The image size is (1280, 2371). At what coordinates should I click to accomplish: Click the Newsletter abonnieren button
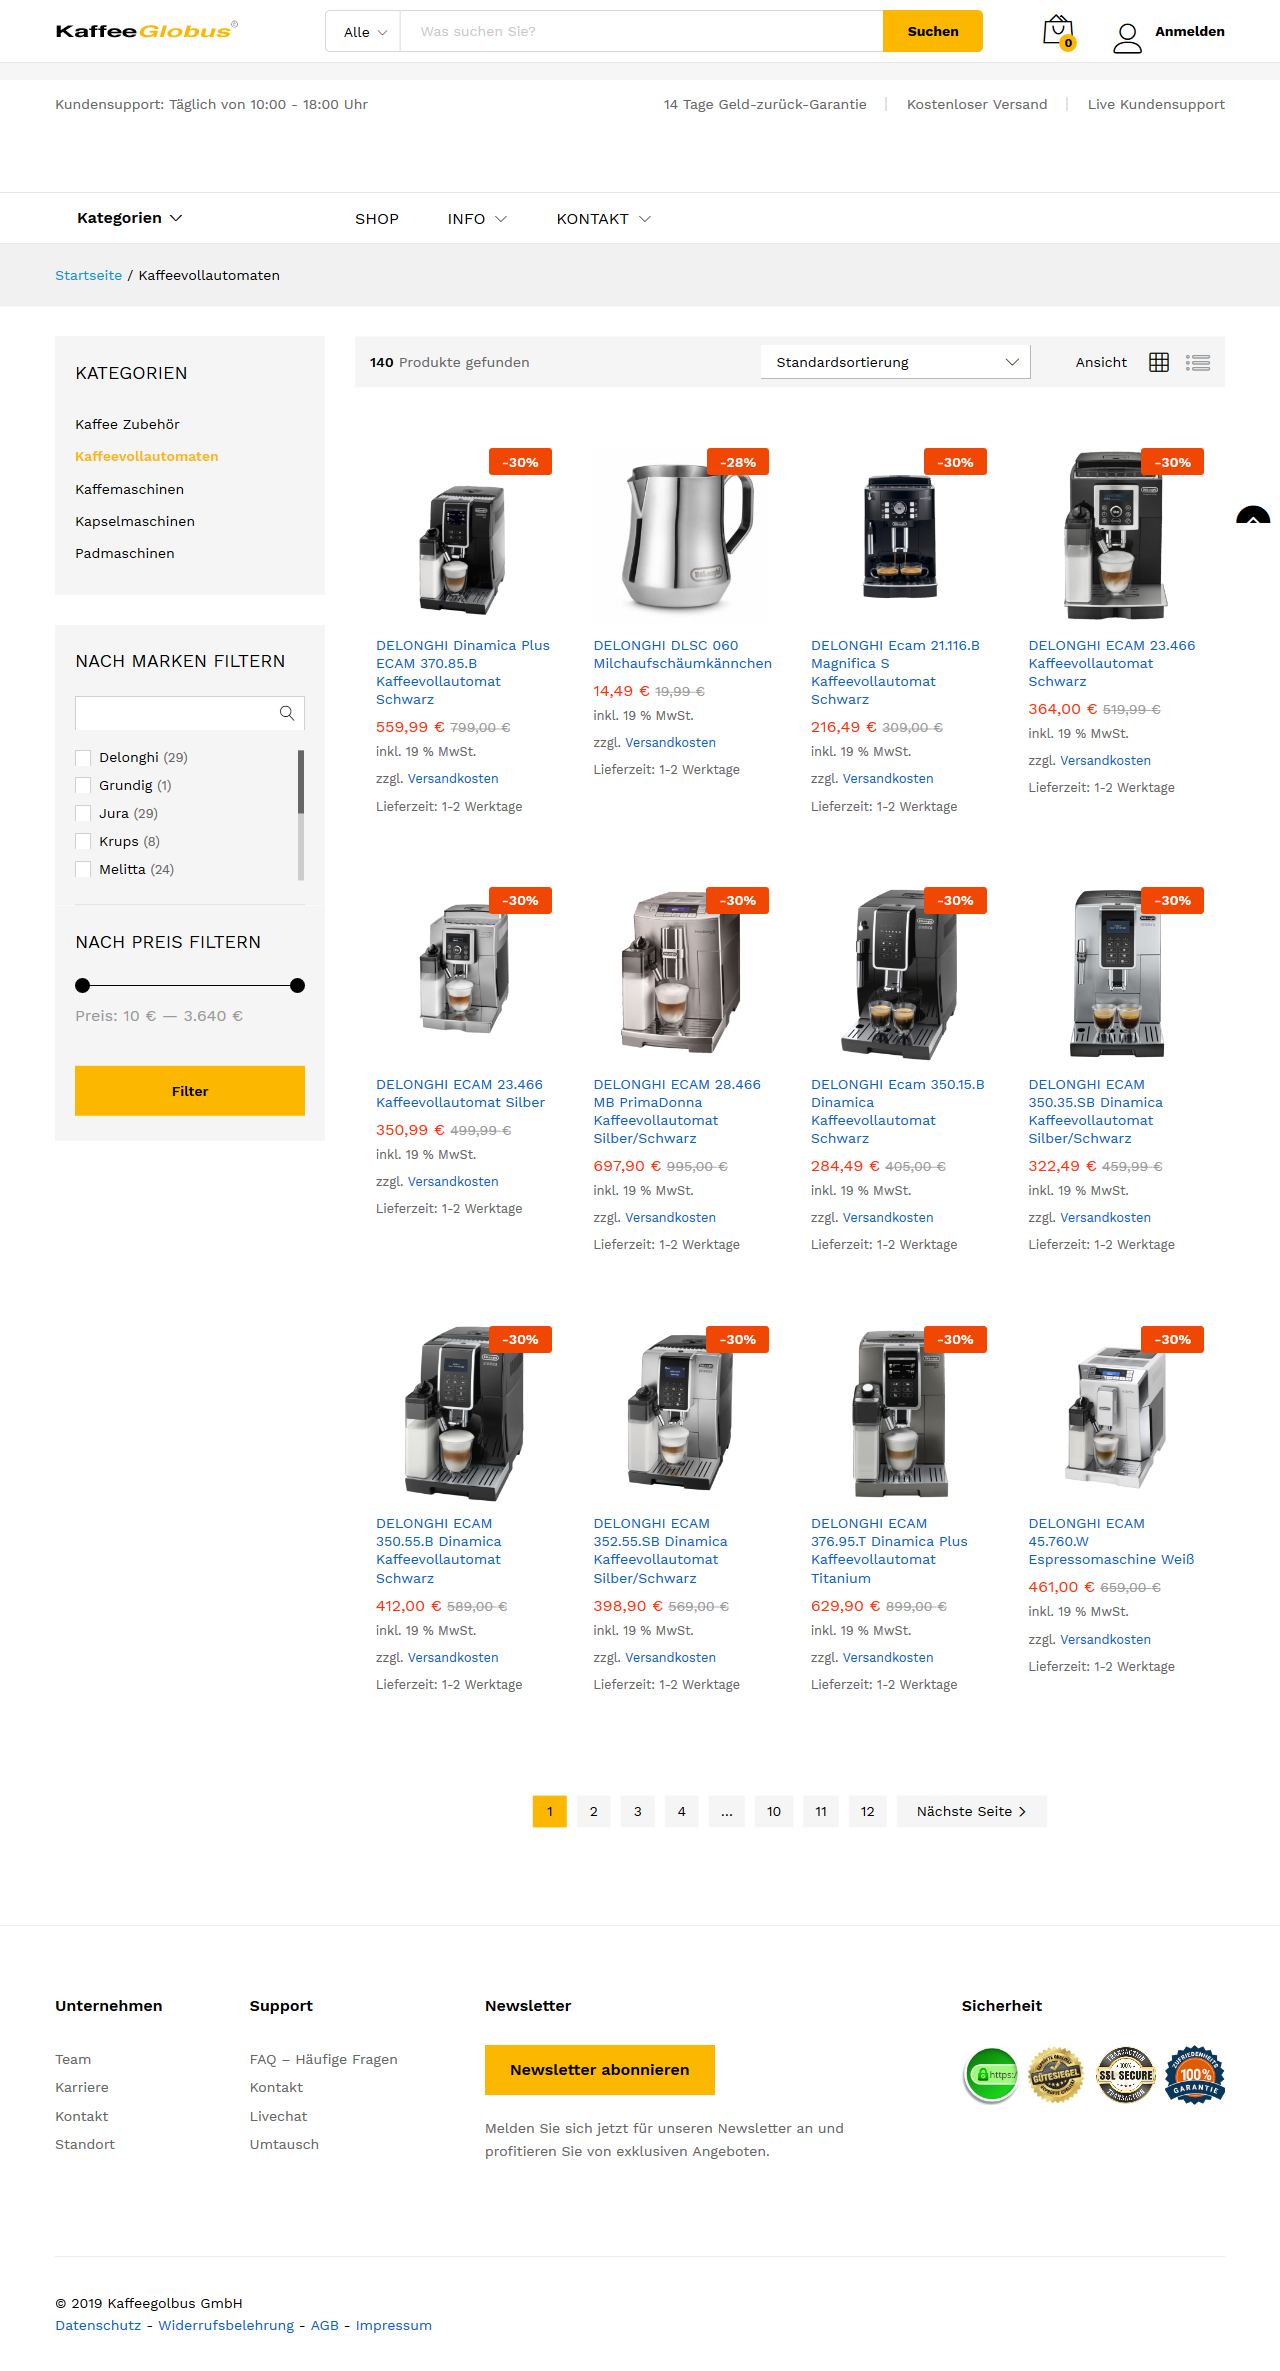click(600, 2069)
